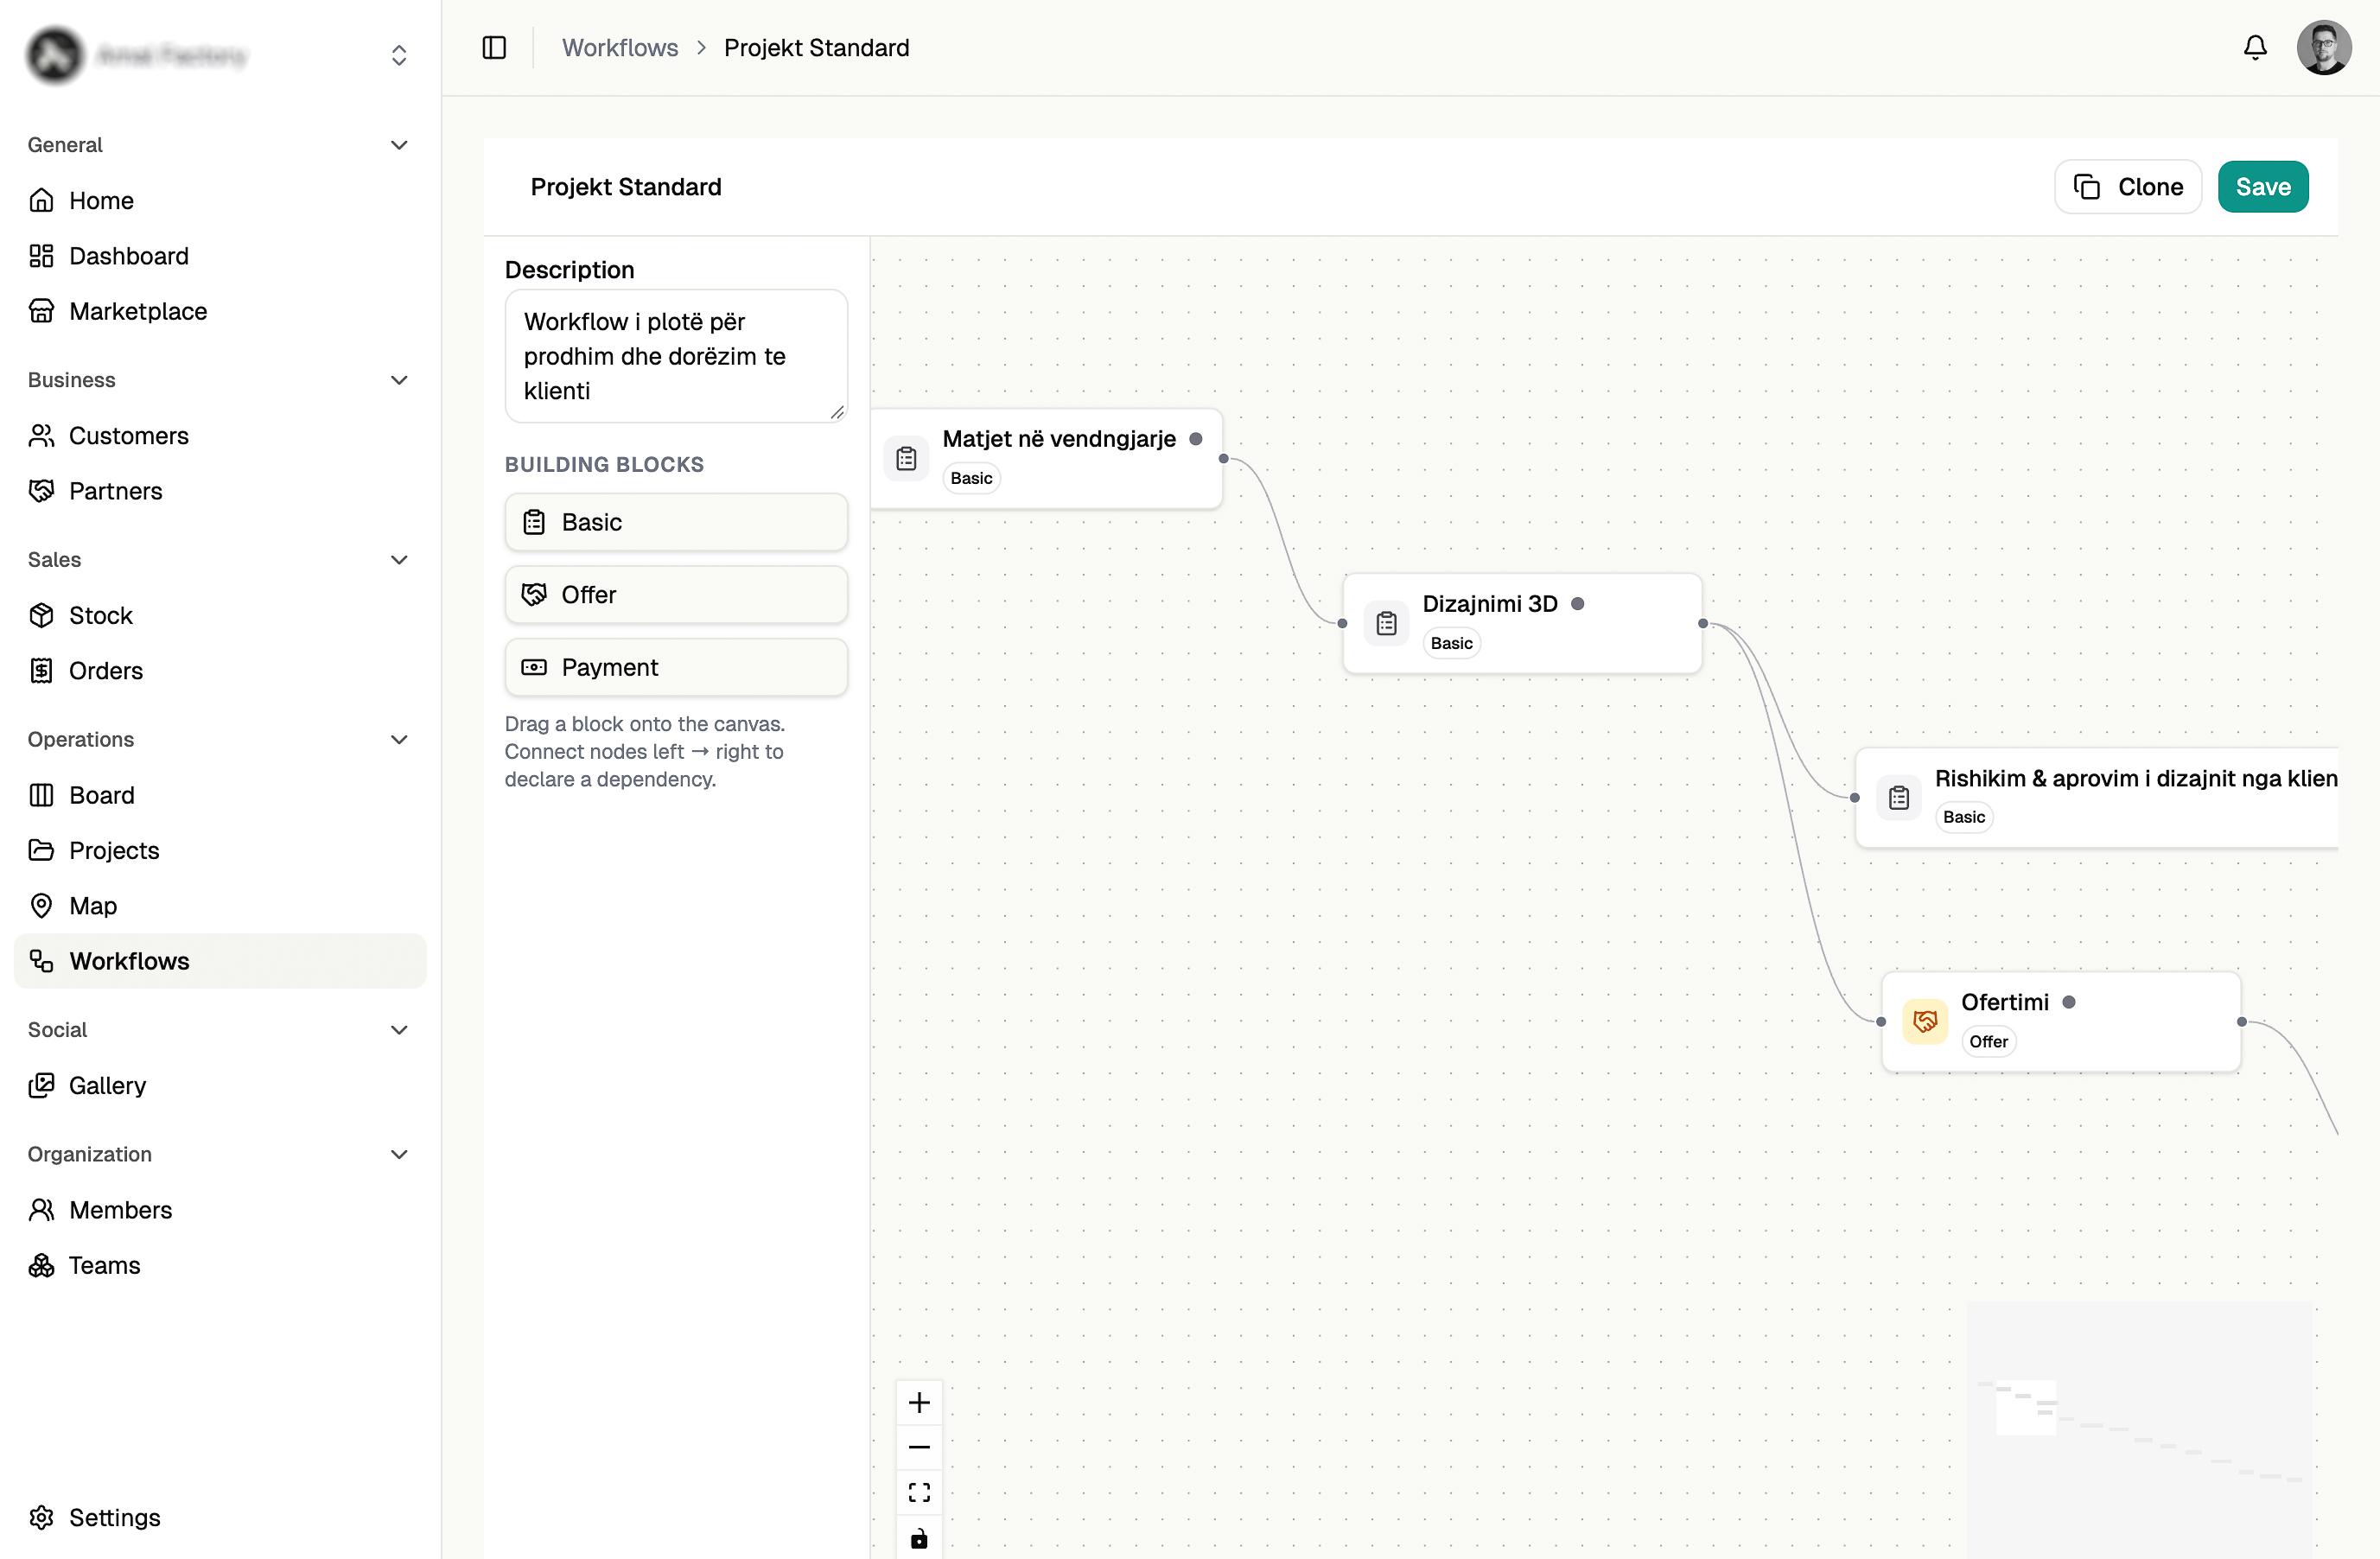Open the user profile avatar
The image size is (2380, 1559).
click(x=2324, y=47)
